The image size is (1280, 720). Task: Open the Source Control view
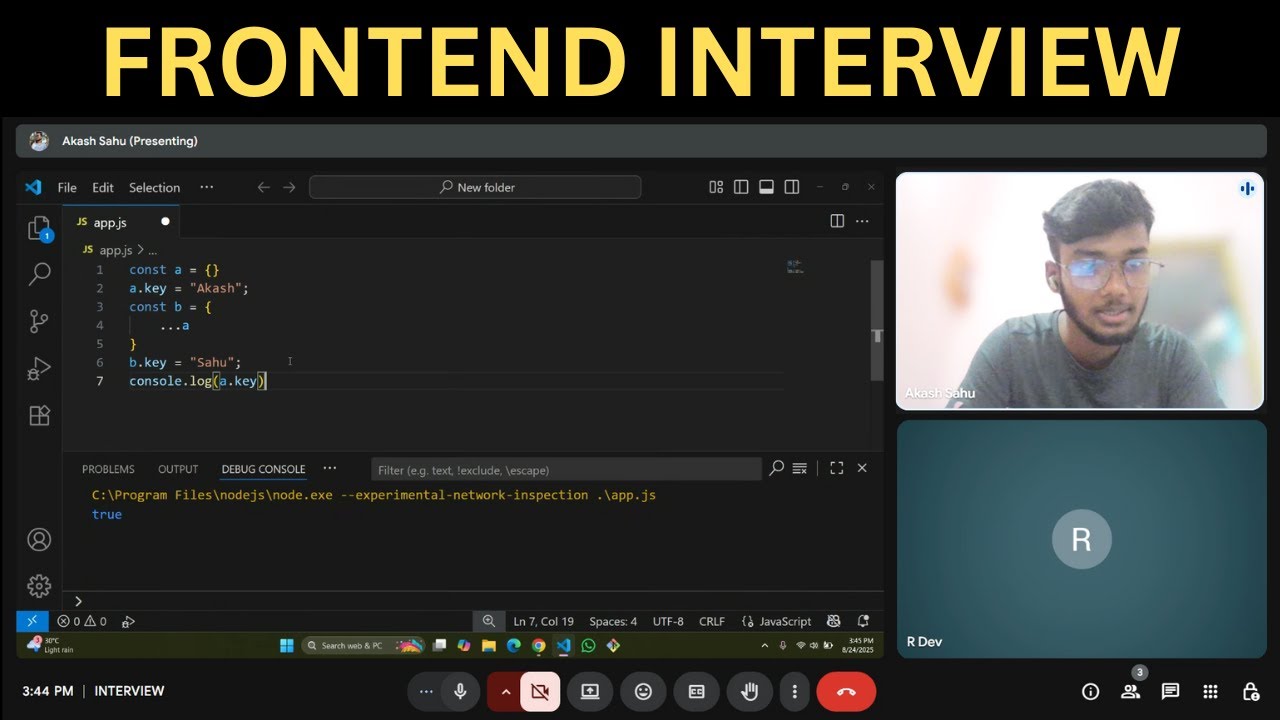pyautogui.click(x=39, y=321)
